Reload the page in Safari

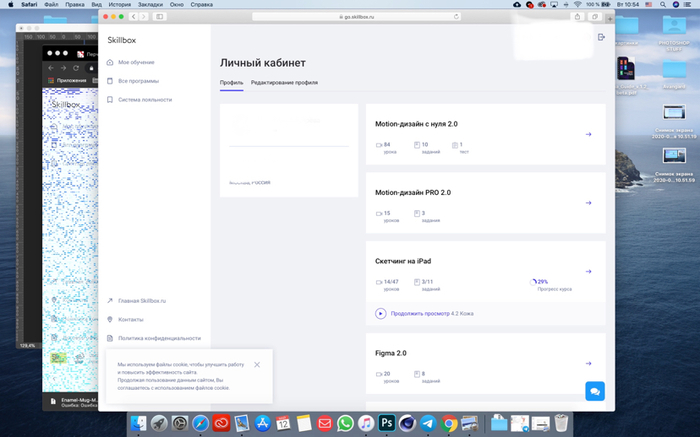(x=456, y=17)
